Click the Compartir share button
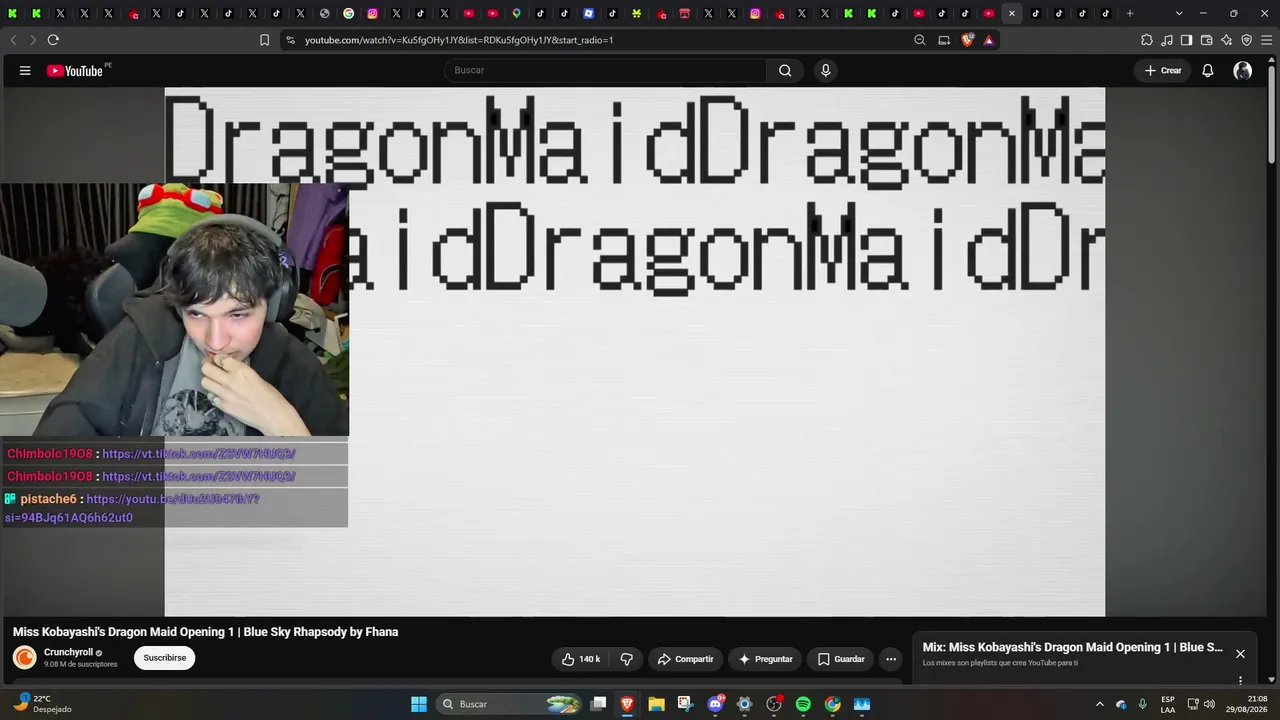 pos(685,659)
